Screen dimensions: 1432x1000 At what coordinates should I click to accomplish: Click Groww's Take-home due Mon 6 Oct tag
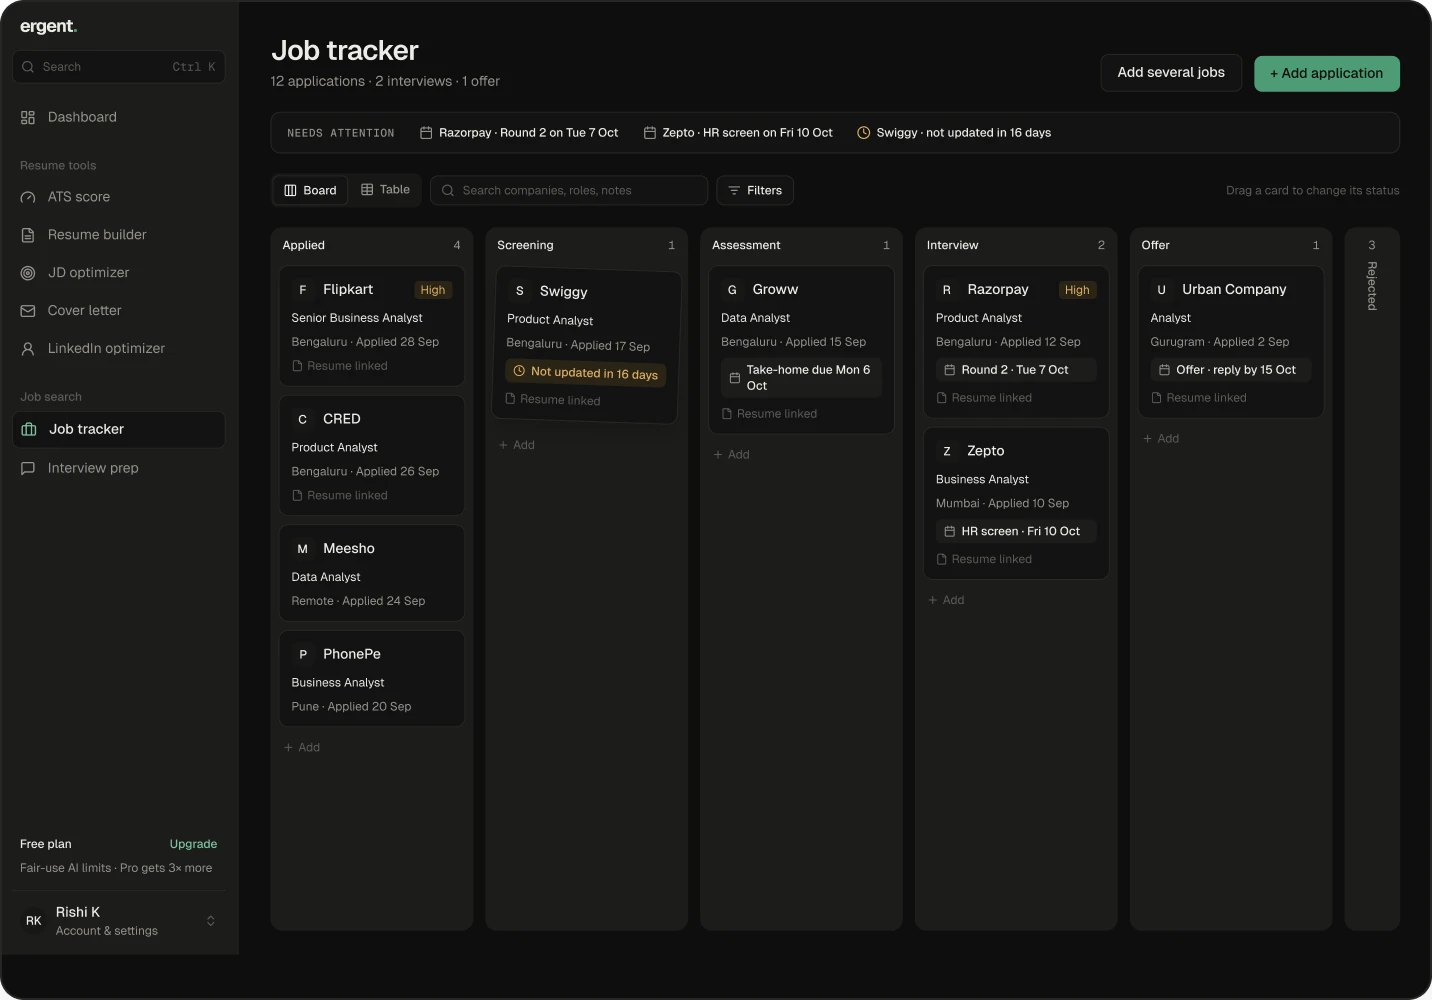[801, 378]
